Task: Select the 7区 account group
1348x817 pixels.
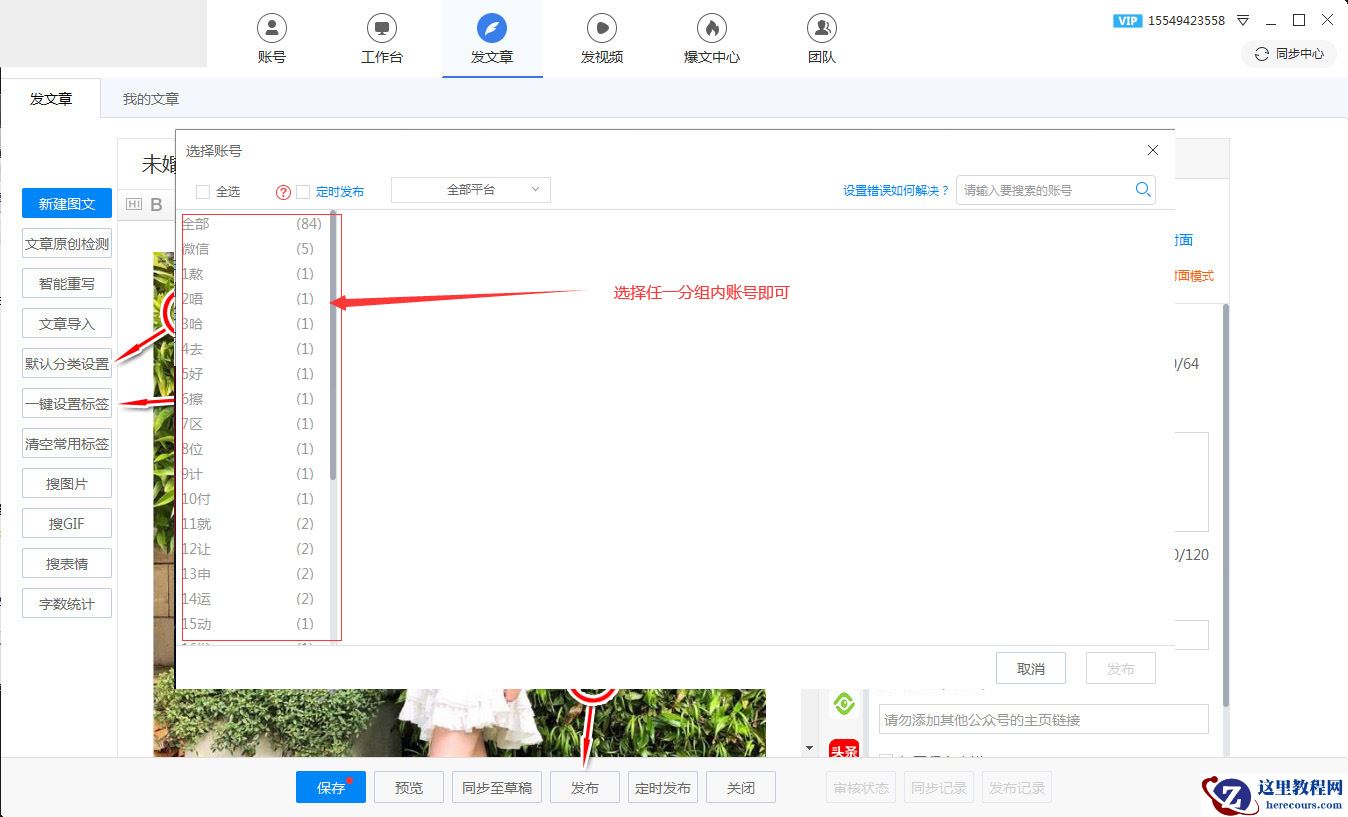Action: point(254,424)
